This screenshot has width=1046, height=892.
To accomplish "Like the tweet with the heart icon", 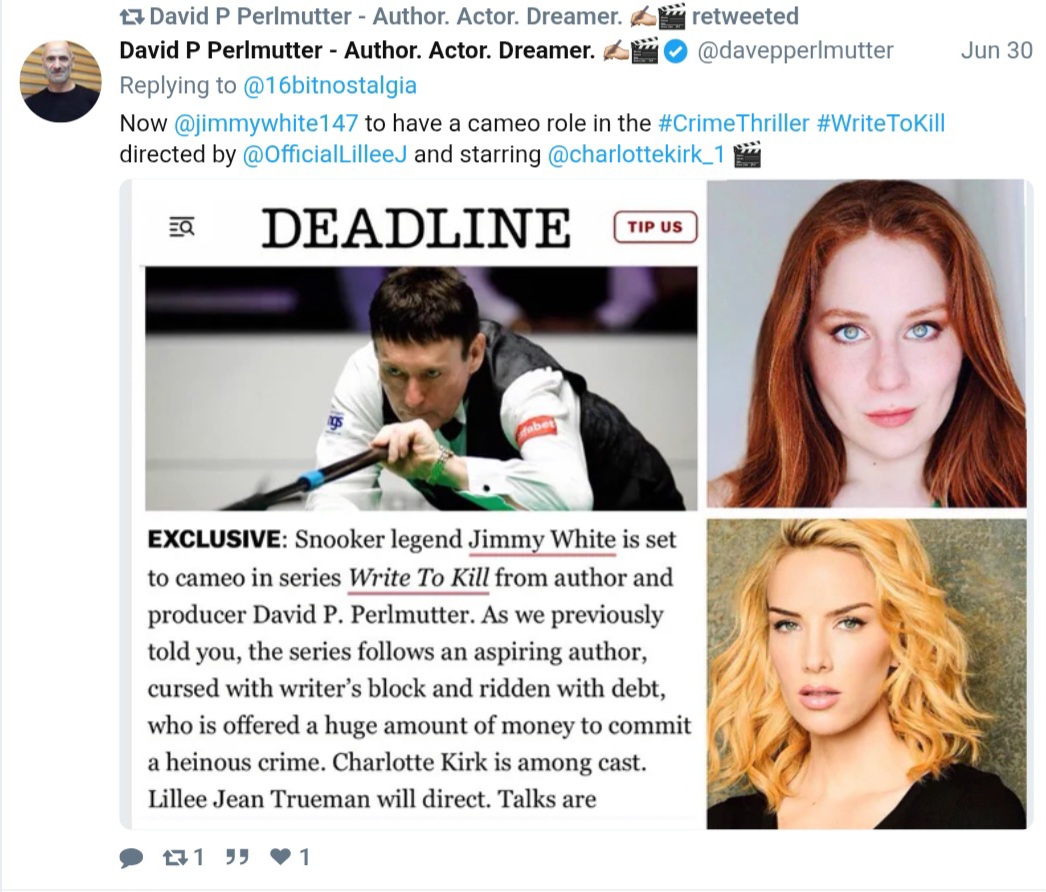I will click(281, 856).
